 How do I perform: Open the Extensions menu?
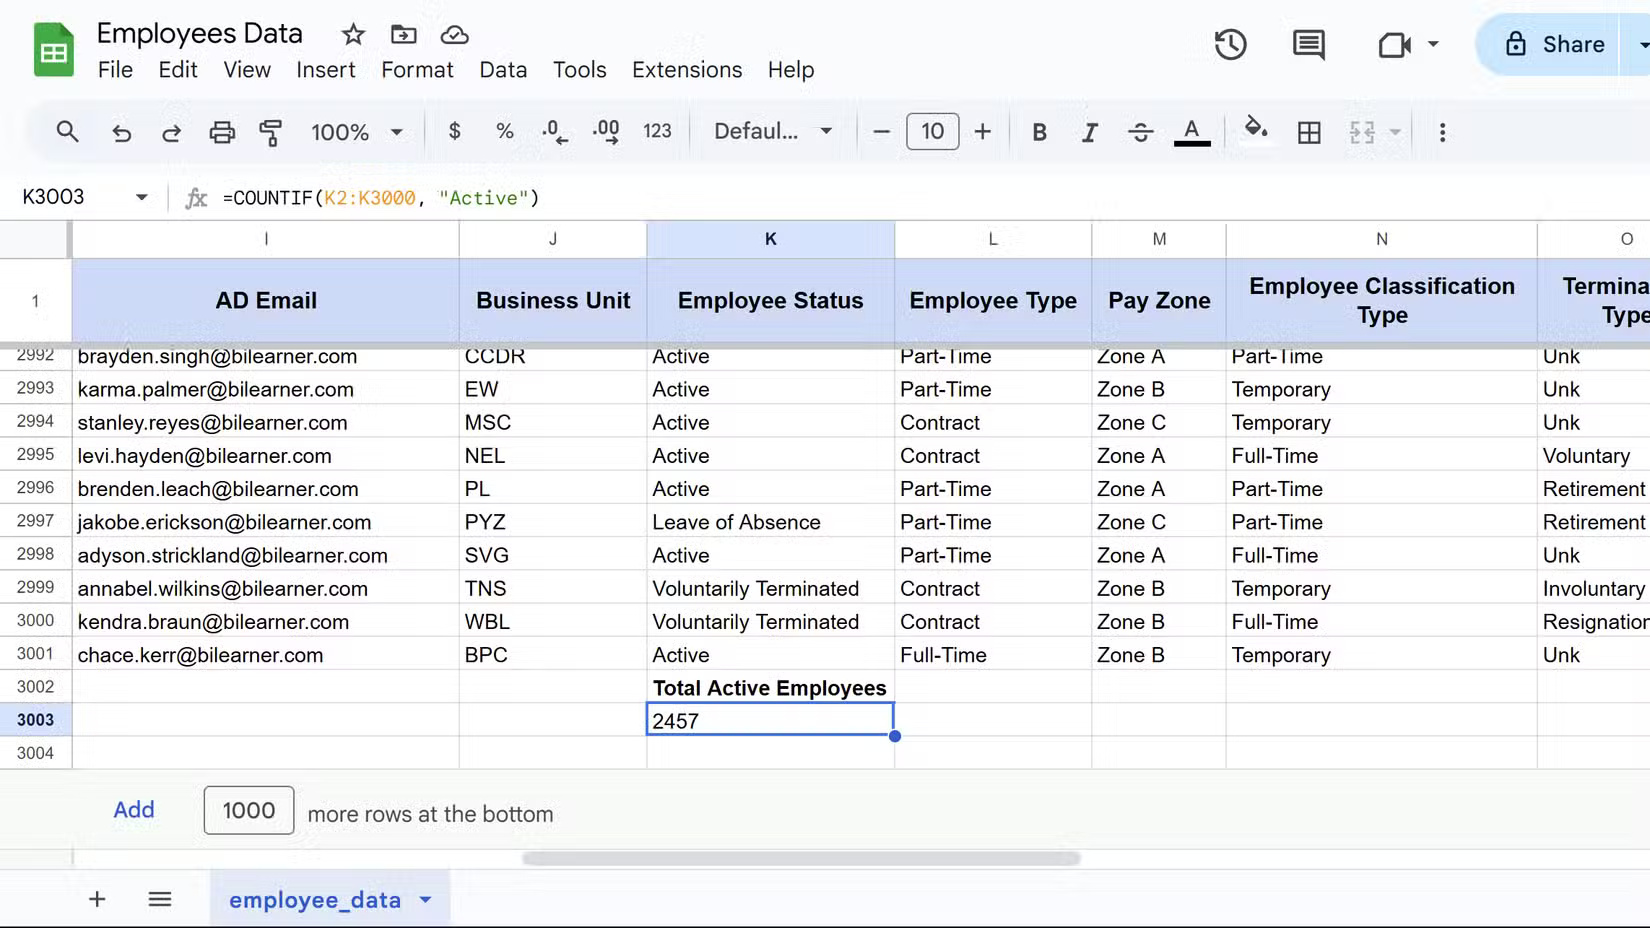686,70
